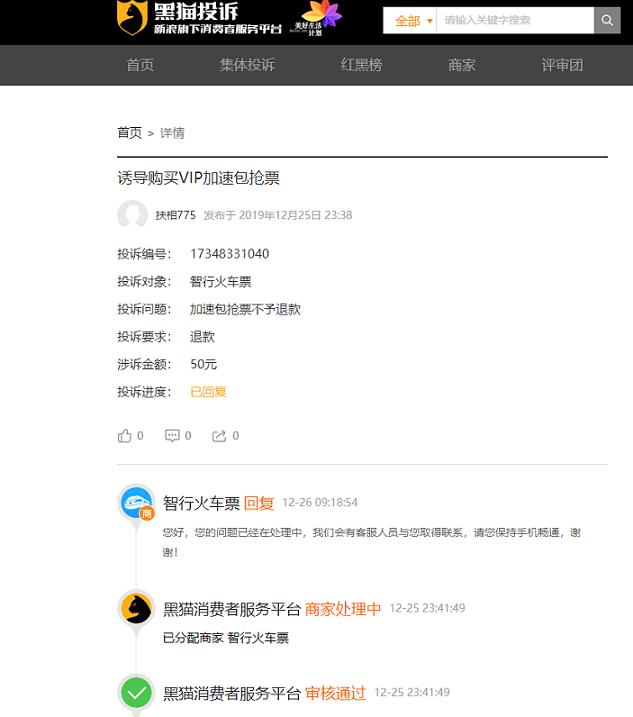The width and height of the screenshot is (633, 717).
Task: Click the merchant reply message text
Action: 371,542
